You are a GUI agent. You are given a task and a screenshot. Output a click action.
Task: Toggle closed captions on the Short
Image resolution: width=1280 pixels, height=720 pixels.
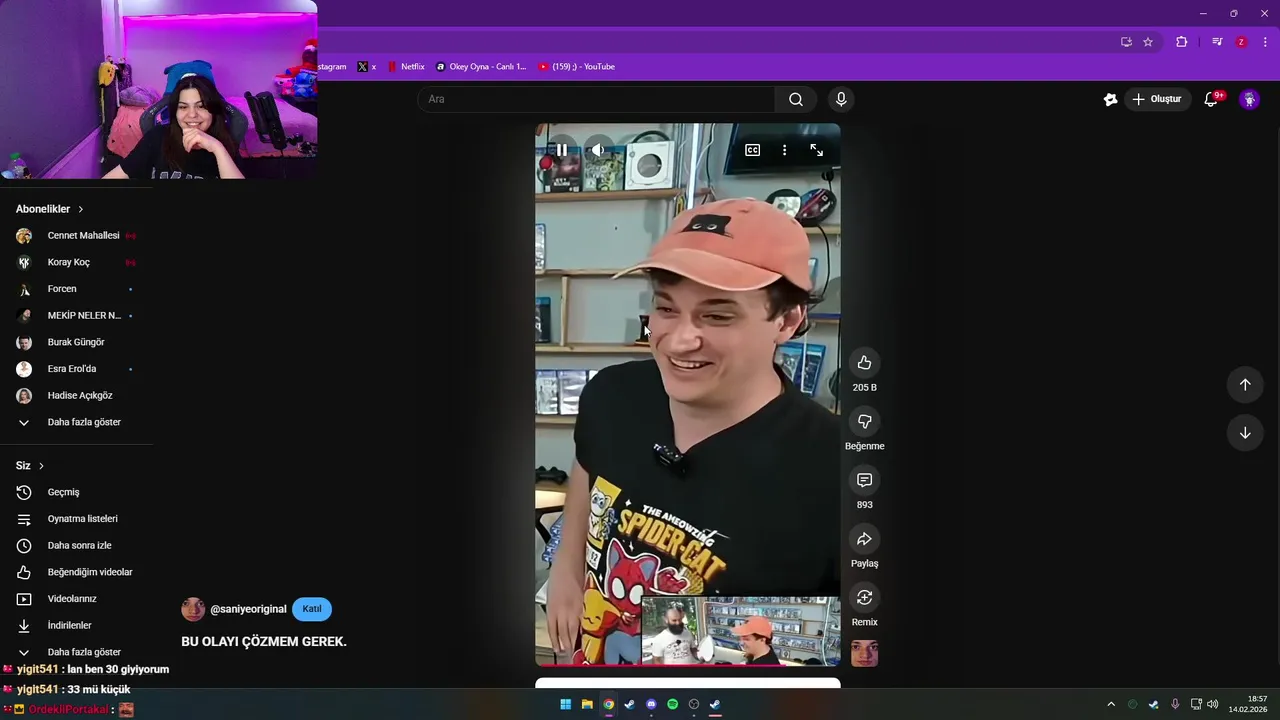(x=752, y=150)
